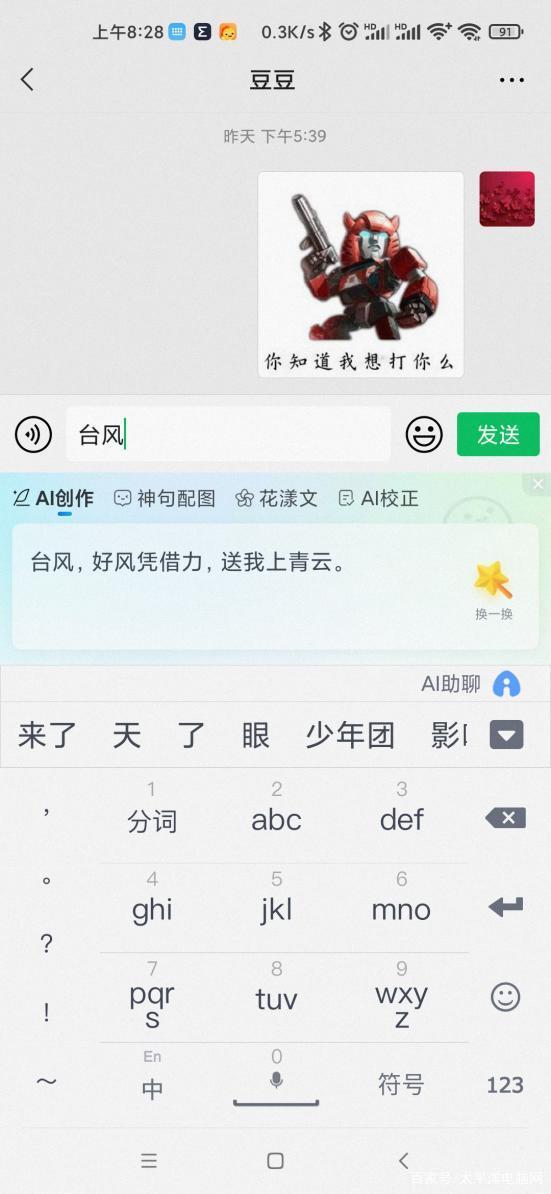Tap the microphone space key
The height and width of the screenshot is (1194, 551).
coord(276,1085)
